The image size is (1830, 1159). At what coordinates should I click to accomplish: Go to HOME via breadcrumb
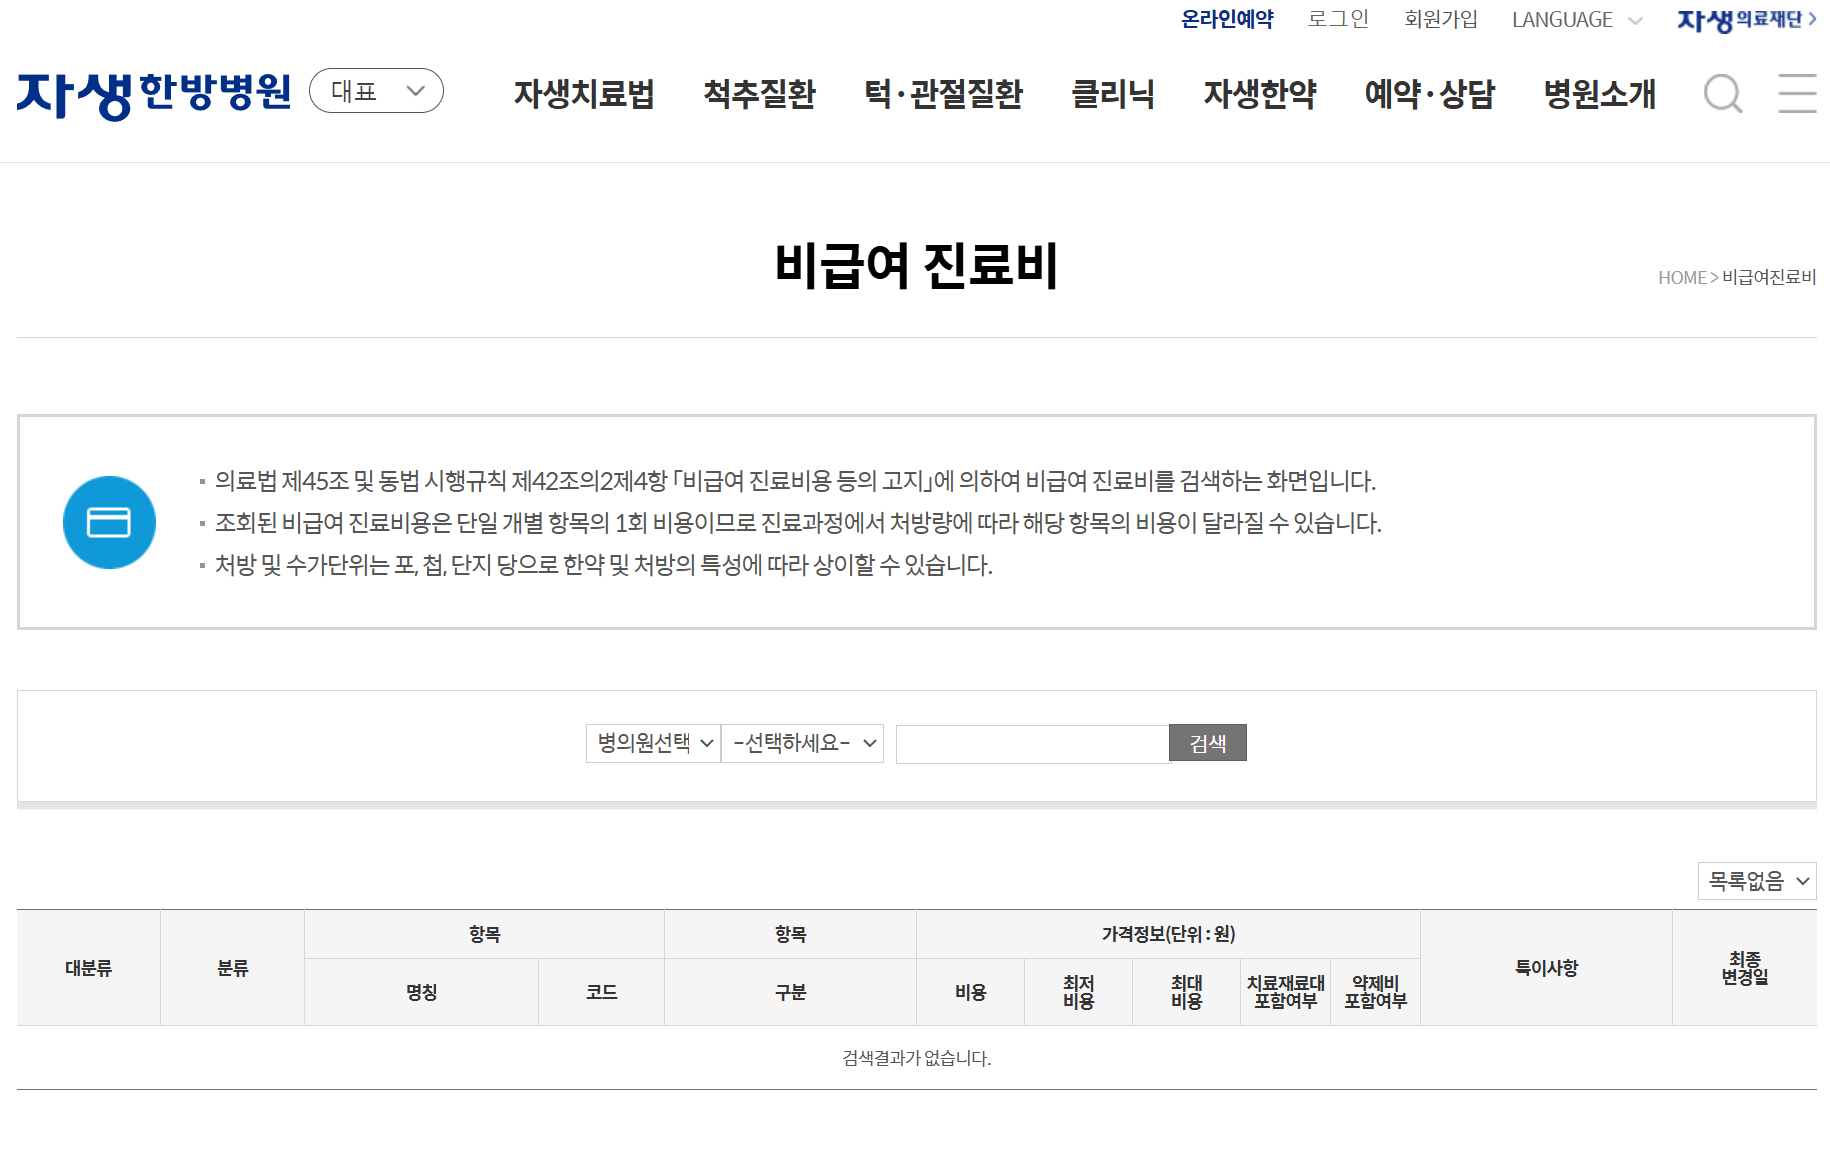(1681, 278)
